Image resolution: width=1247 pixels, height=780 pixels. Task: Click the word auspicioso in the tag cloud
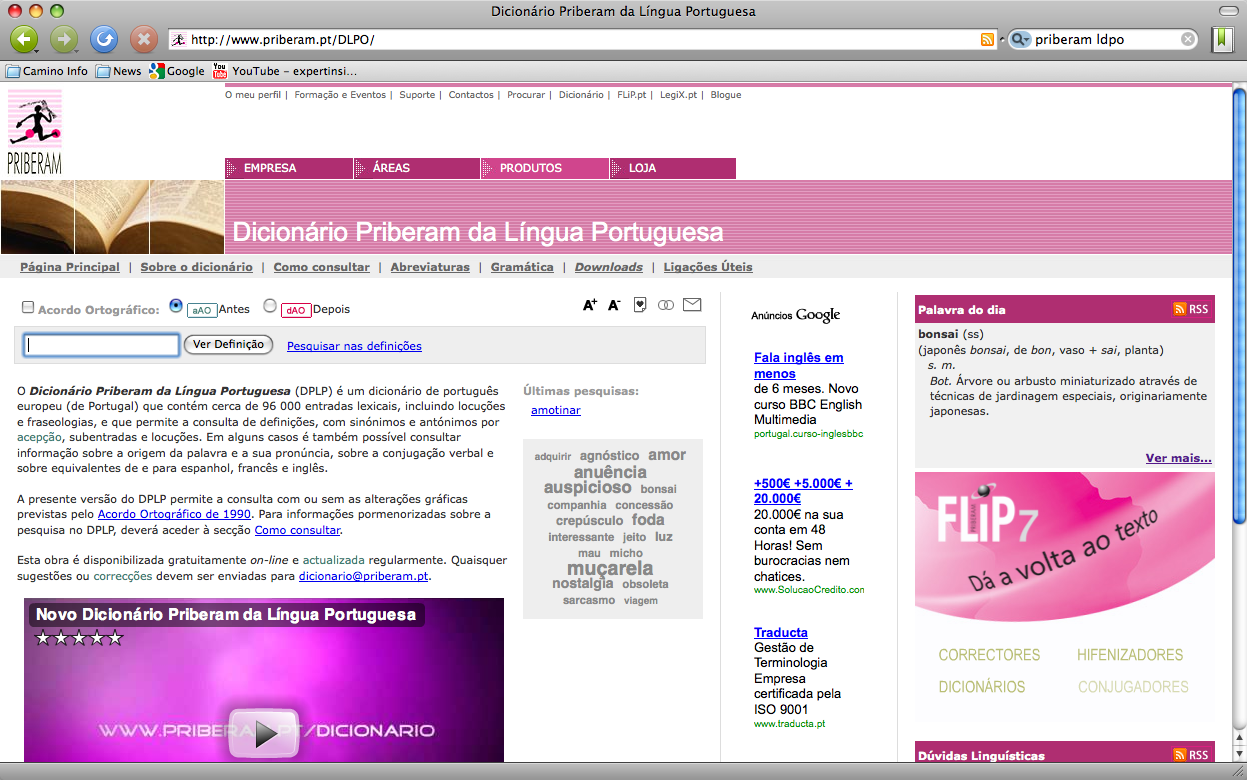tap(588, 488)
